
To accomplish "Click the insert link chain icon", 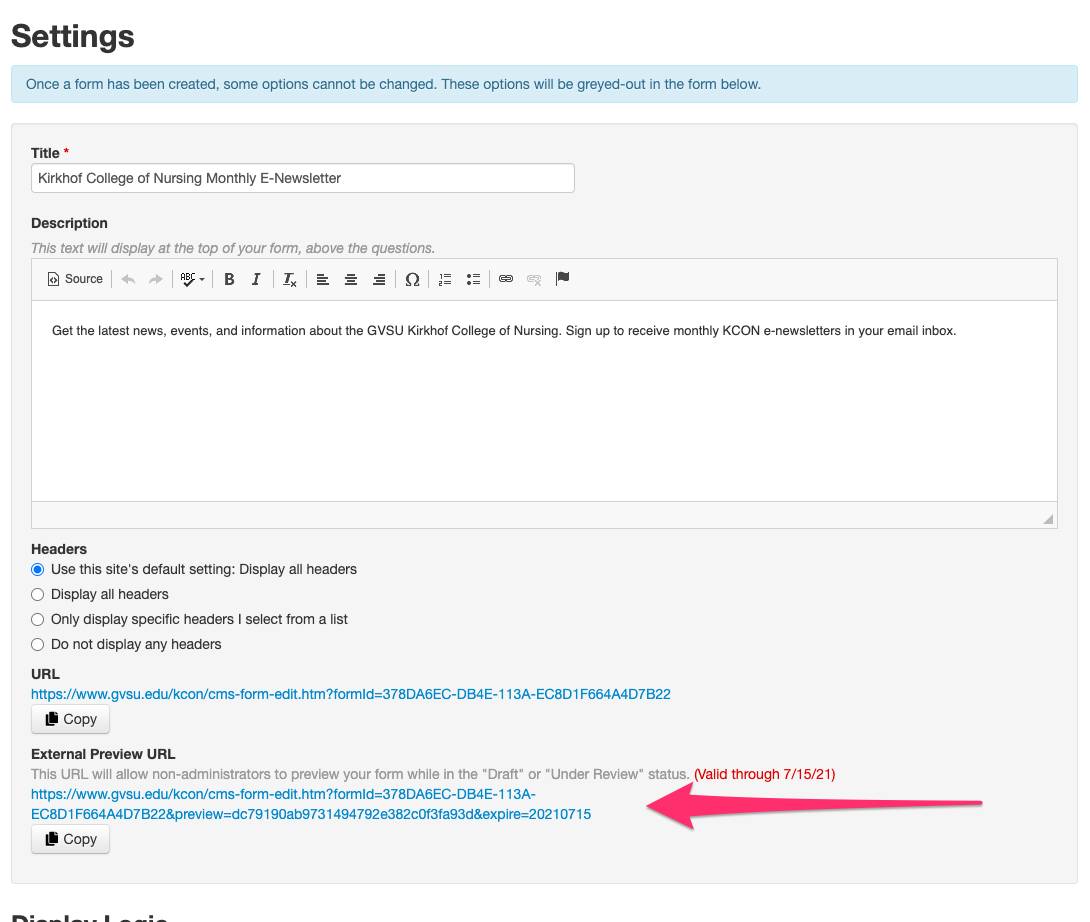I will pos(506,279).
